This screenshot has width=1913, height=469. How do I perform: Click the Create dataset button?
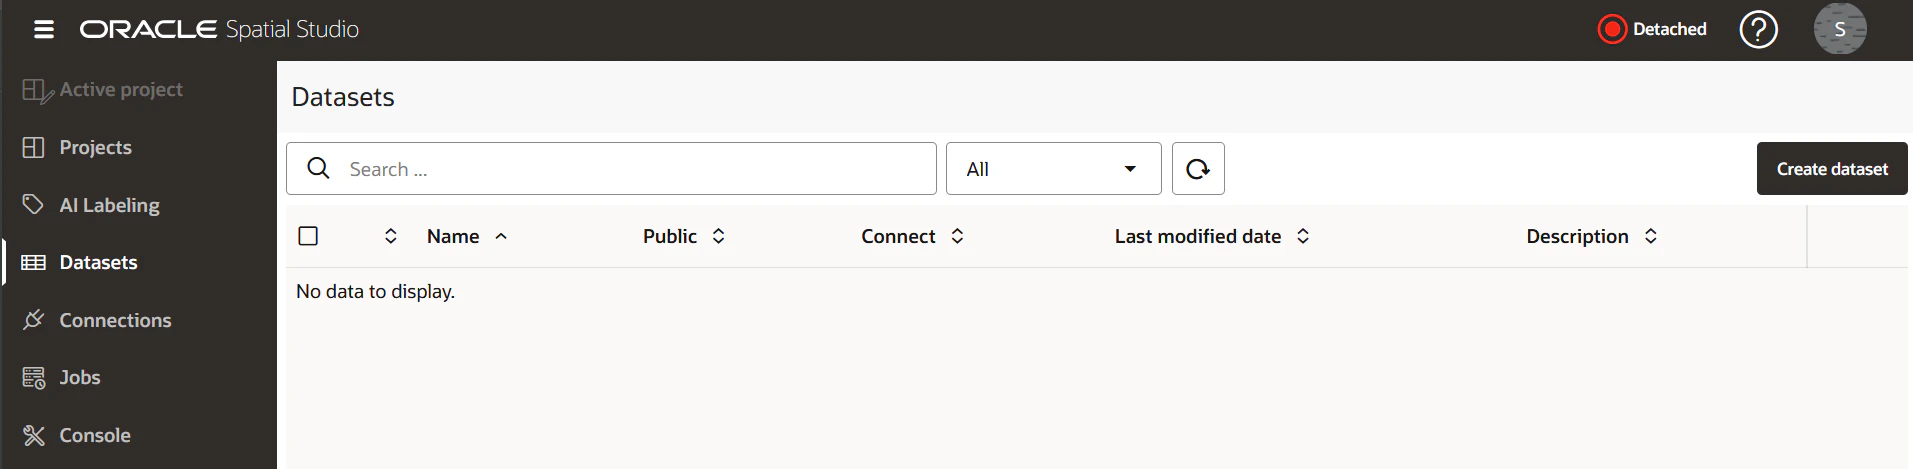click(1832, 169)
